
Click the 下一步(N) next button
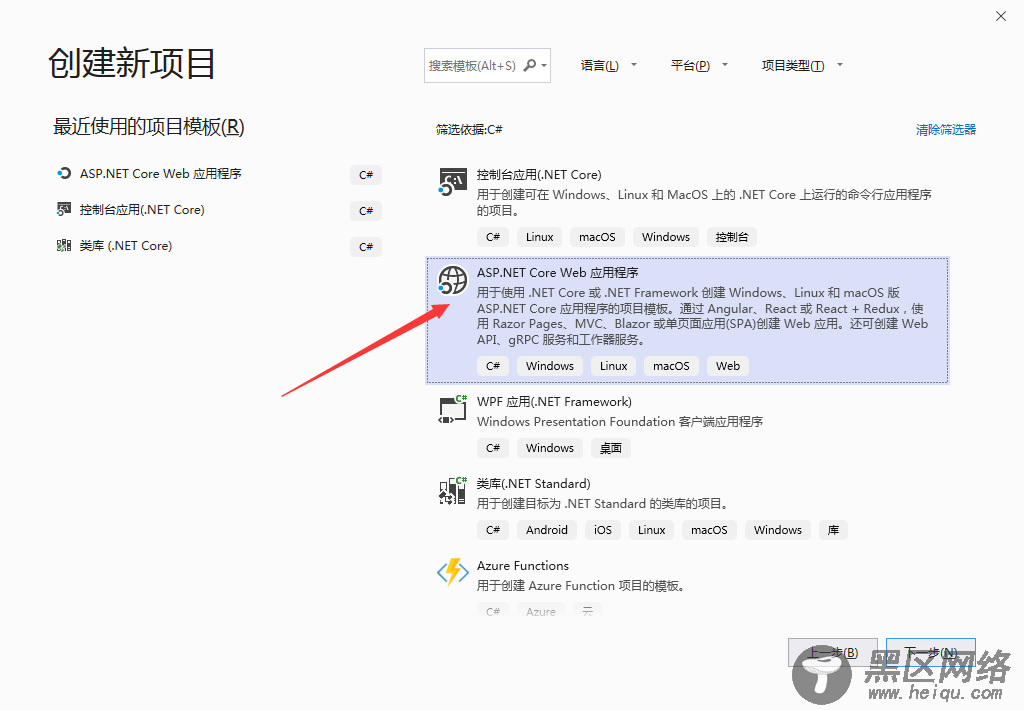[x=931, y=653]
